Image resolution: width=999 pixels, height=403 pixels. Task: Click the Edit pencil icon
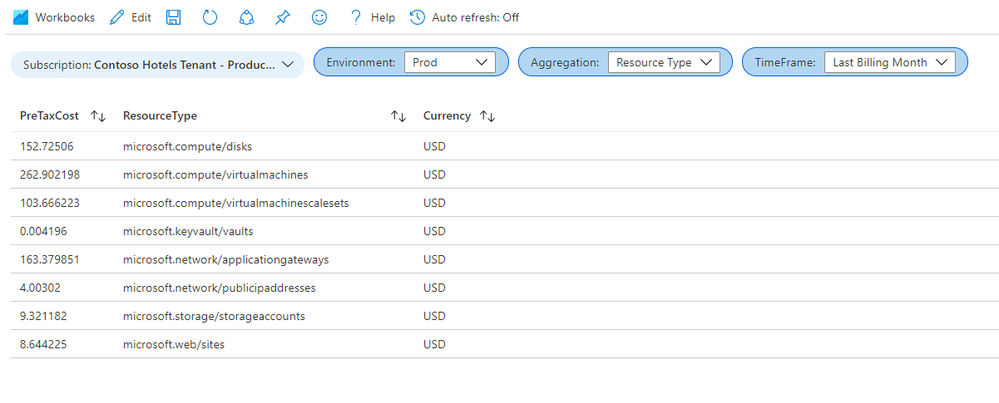click(117, 18)
